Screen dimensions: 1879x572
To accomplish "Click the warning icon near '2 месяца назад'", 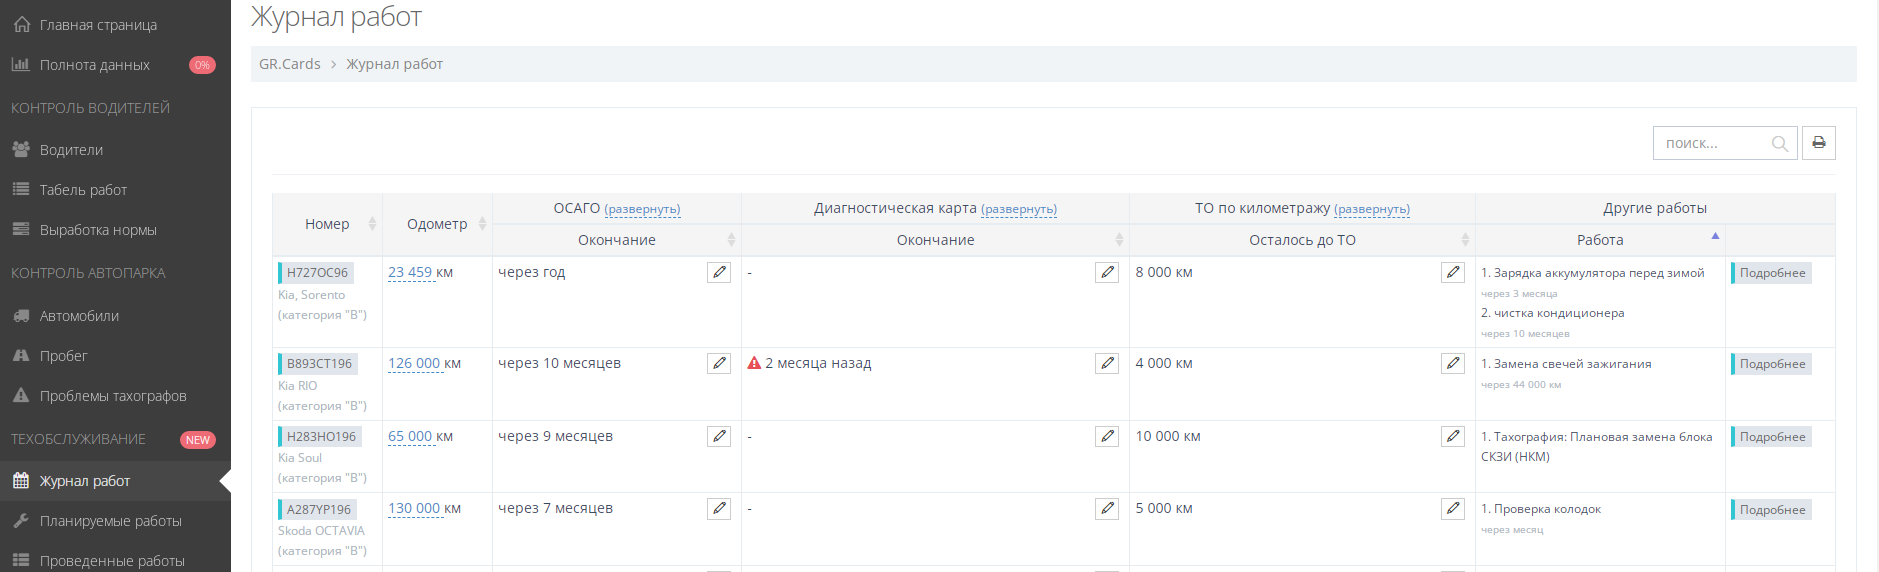I will [754, 363].
